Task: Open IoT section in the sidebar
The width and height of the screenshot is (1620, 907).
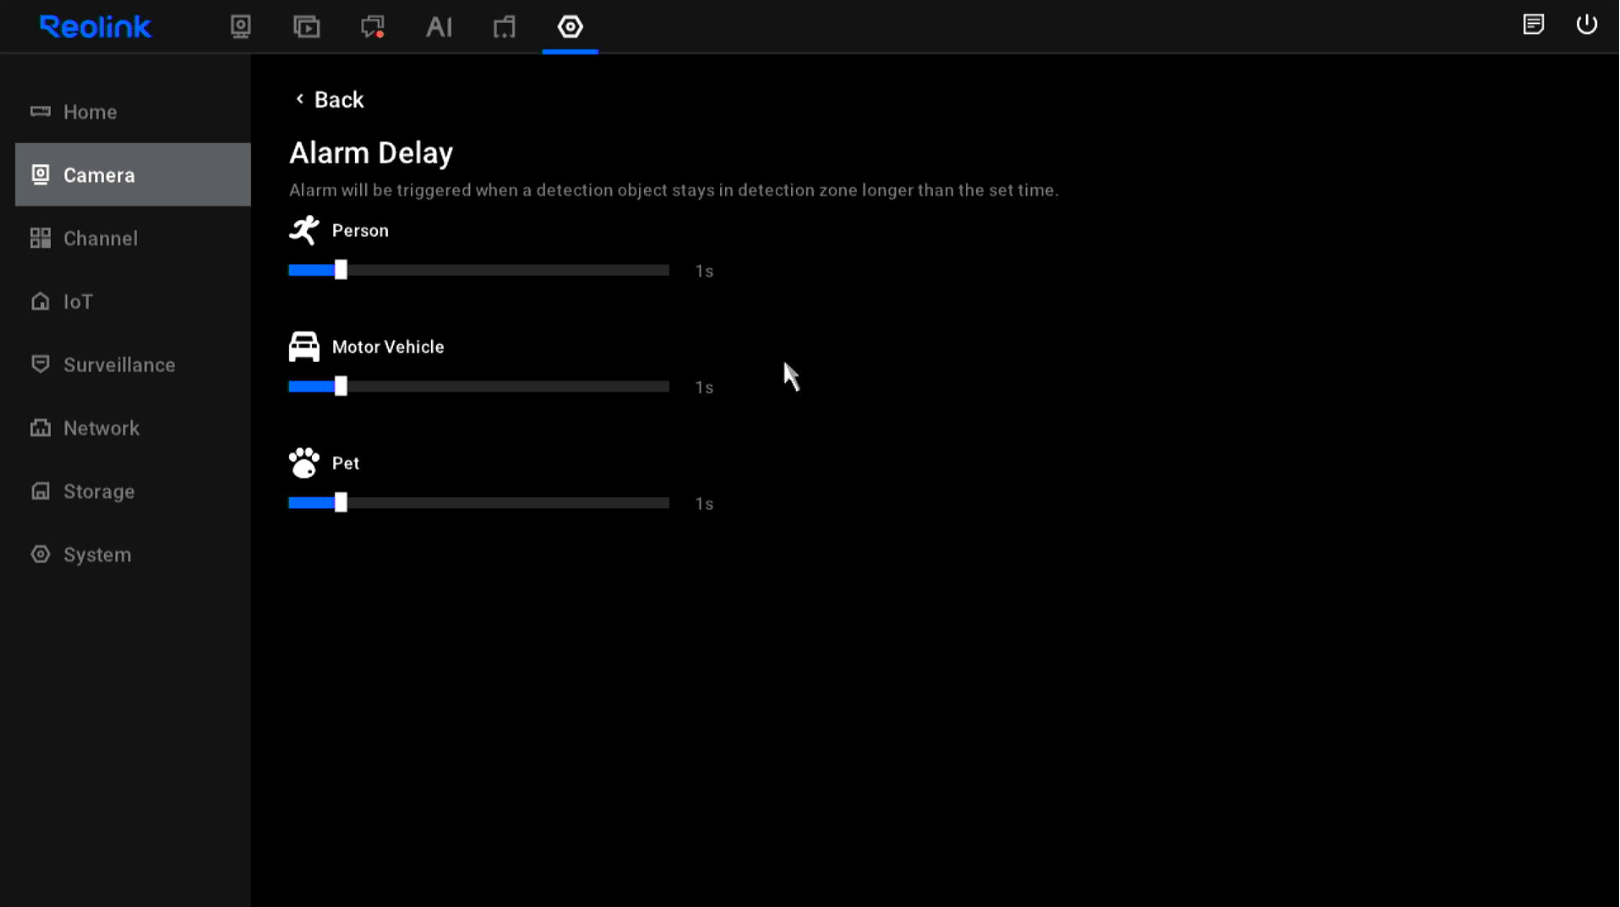Action: (133, 301)
